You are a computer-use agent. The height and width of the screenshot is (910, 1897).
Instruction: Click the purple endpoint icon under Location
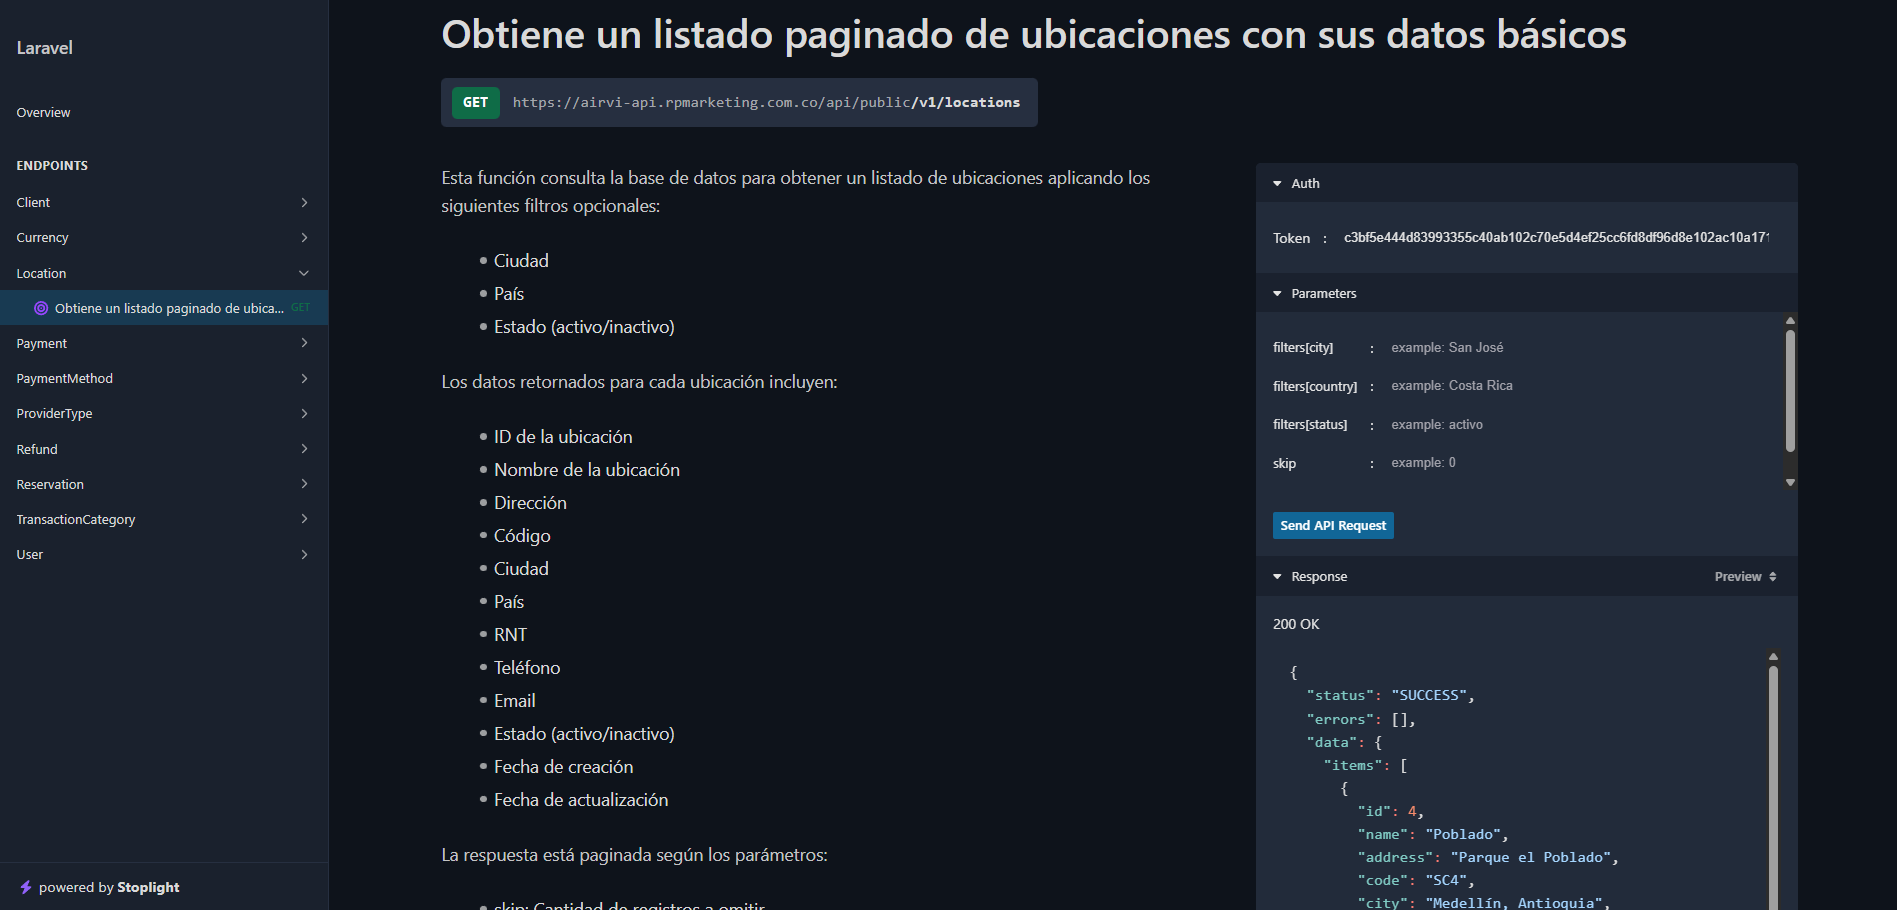tap(41, 308)
